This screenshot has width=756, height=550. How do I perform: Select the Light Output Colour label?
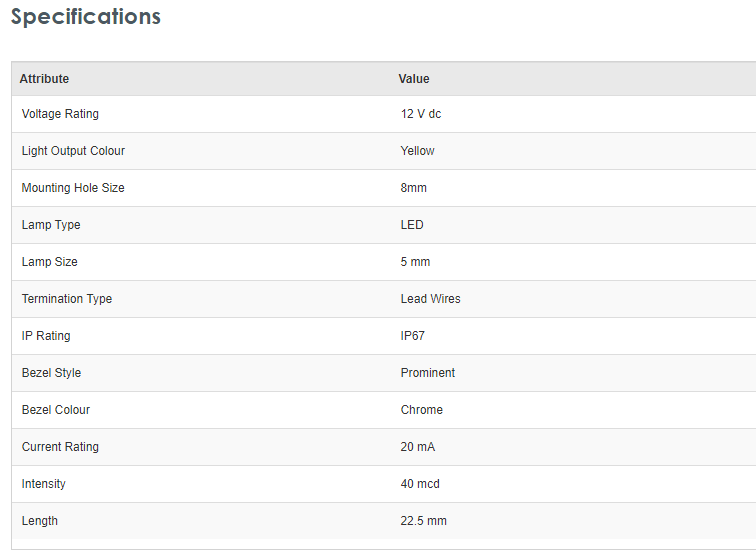73,151
